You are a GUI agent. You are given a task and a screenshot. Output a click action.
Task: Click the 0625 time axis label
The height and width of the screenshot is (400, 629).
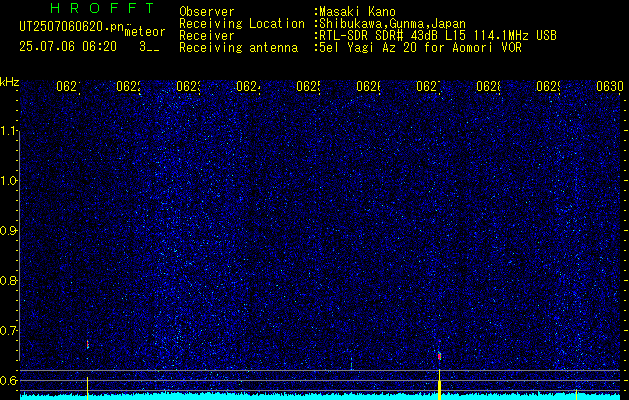pyautogui.click(x=308, y=86)
